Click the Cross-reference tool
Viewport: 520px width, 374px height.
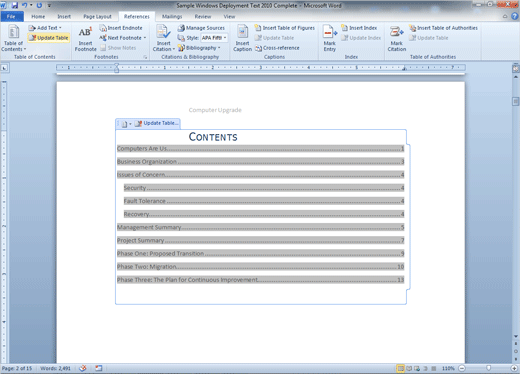click(x=277, y=48)
